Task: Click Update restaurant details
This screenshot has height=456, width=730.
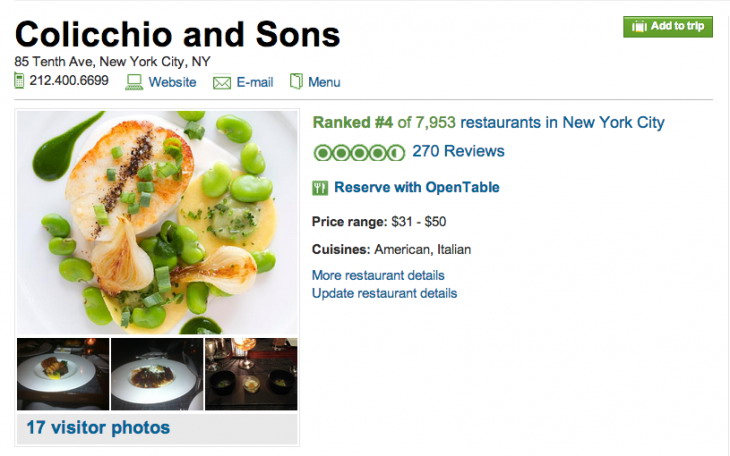Action: click(384, 293)
